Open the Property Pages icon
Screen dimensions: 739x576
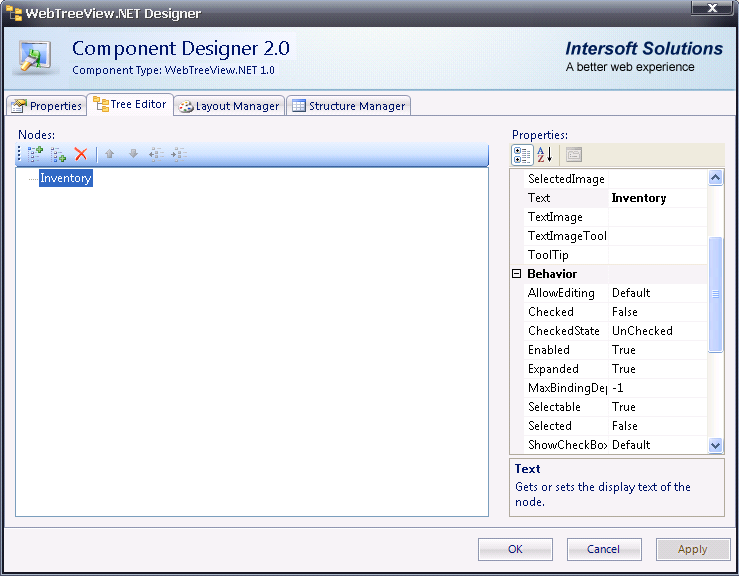click(574, 155)
